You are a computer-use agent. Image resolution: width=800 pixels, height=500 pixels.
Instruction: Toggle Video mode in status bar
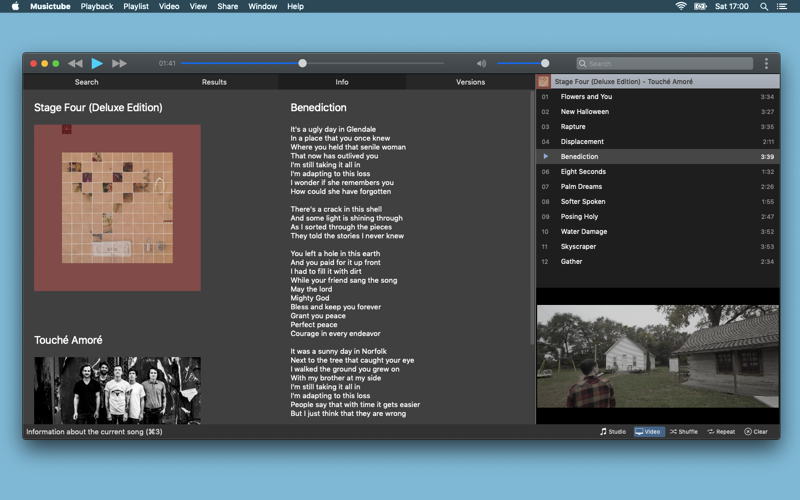(x=648, y=432)
